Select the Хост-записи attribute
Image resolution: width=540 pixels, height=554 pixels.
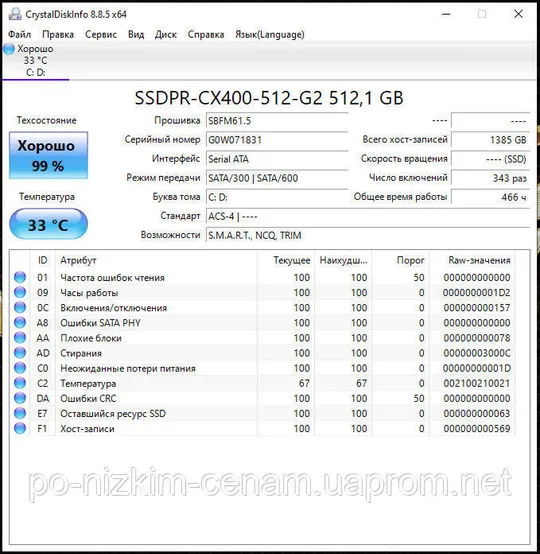tap(87, 429)
